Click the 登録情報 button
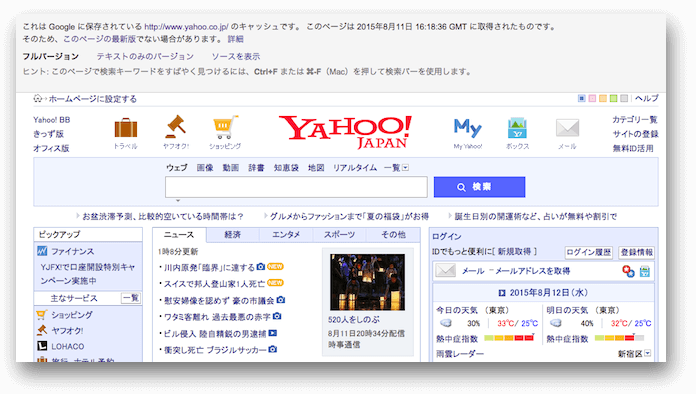 click(x=637, y=252)
